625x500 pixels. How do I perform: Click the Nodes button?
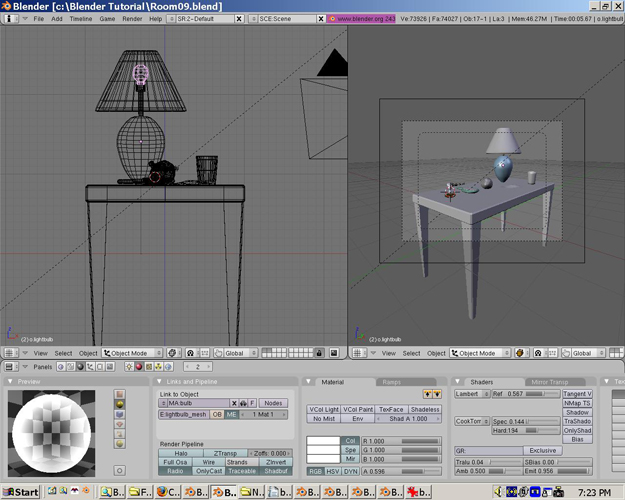coord(273,403)
